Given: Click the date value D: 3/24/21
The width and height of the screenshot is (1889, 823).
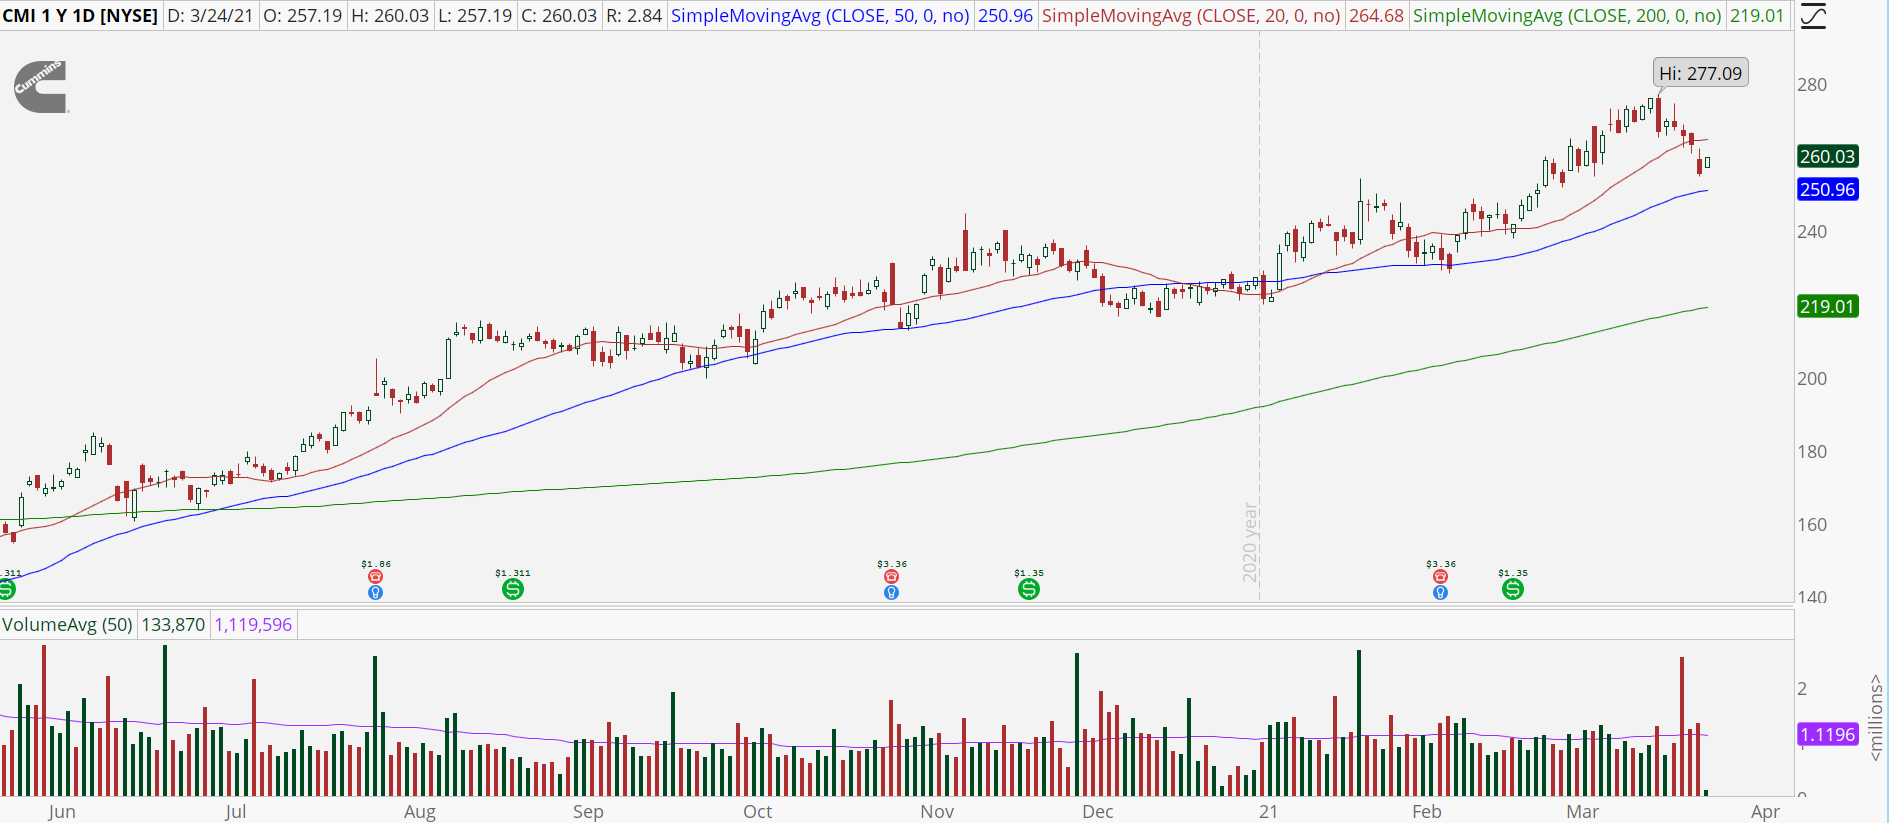Looking at the screenshot, I should [210, 16].
